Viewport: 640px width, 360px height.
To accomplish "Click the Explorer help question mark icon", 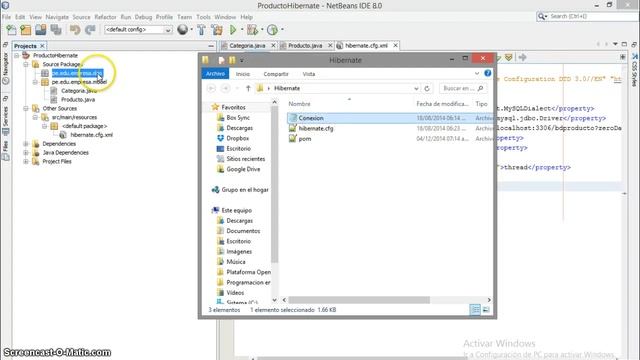I will 487,73.
